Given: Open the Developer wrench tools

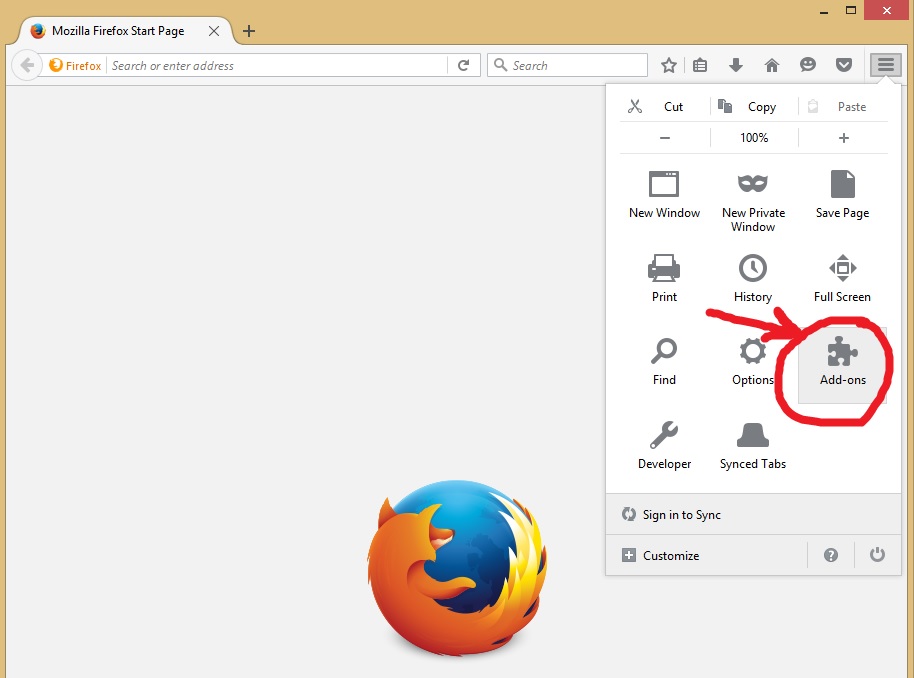Looking at the screenshot, I should 664,447.
